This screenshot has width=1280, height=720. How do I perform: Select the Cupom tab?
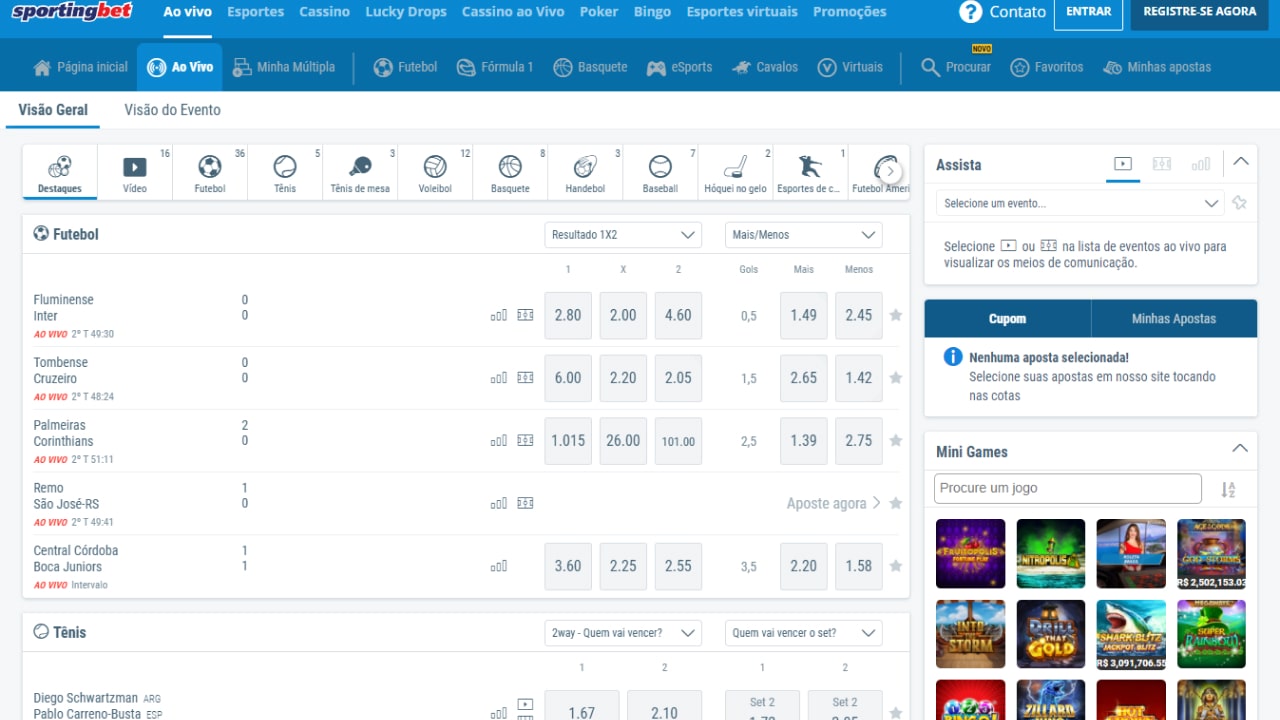point(1007,319)
